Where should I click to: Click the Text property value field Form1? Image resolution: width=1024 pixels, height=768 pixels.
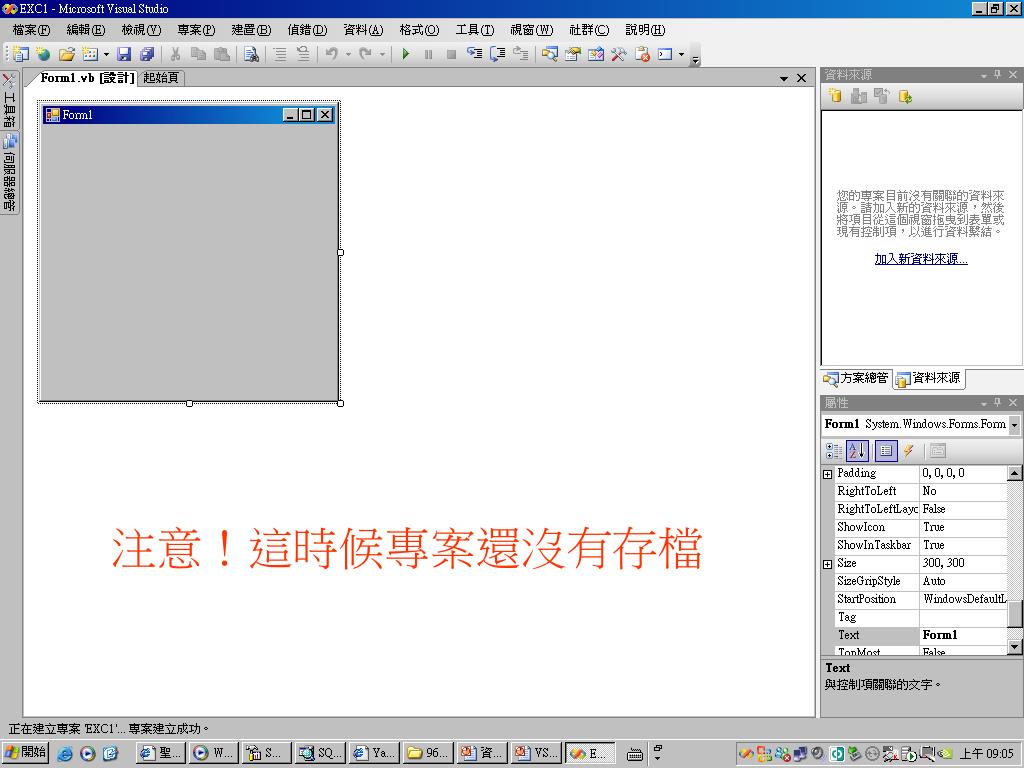[963, 635]
